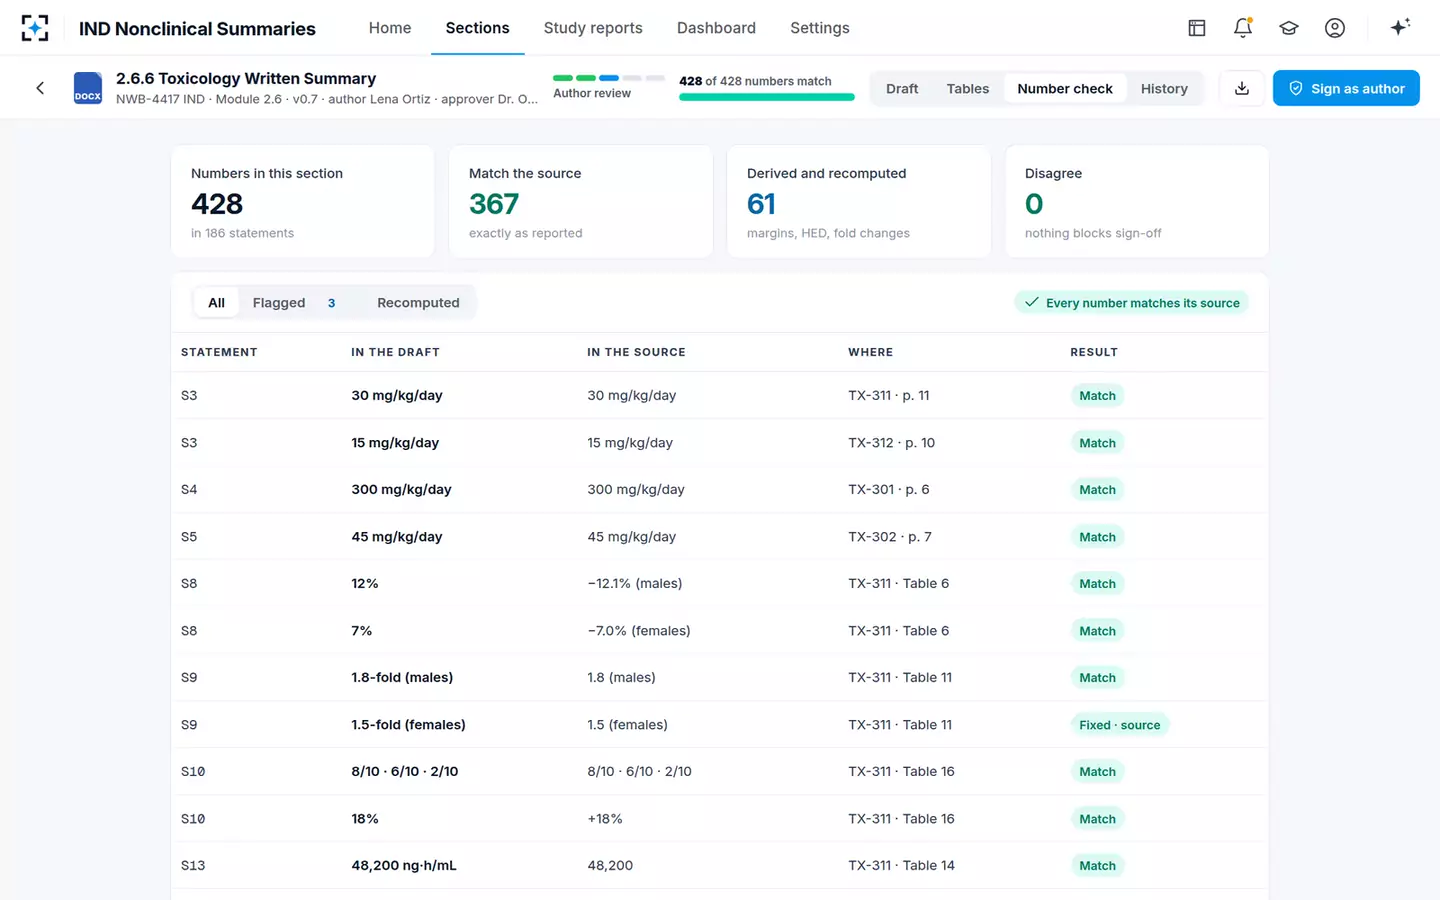Click the Fixed · source result badge
Viewport: 1440px width, 900px height.
point(1120,725)
